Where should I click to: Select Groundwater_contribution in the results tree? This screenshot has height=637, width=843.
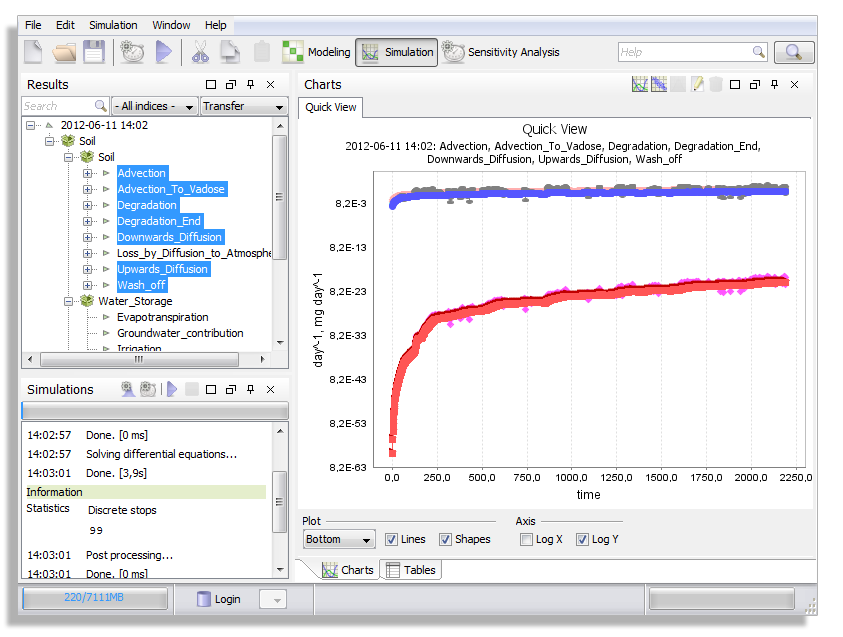180,333
